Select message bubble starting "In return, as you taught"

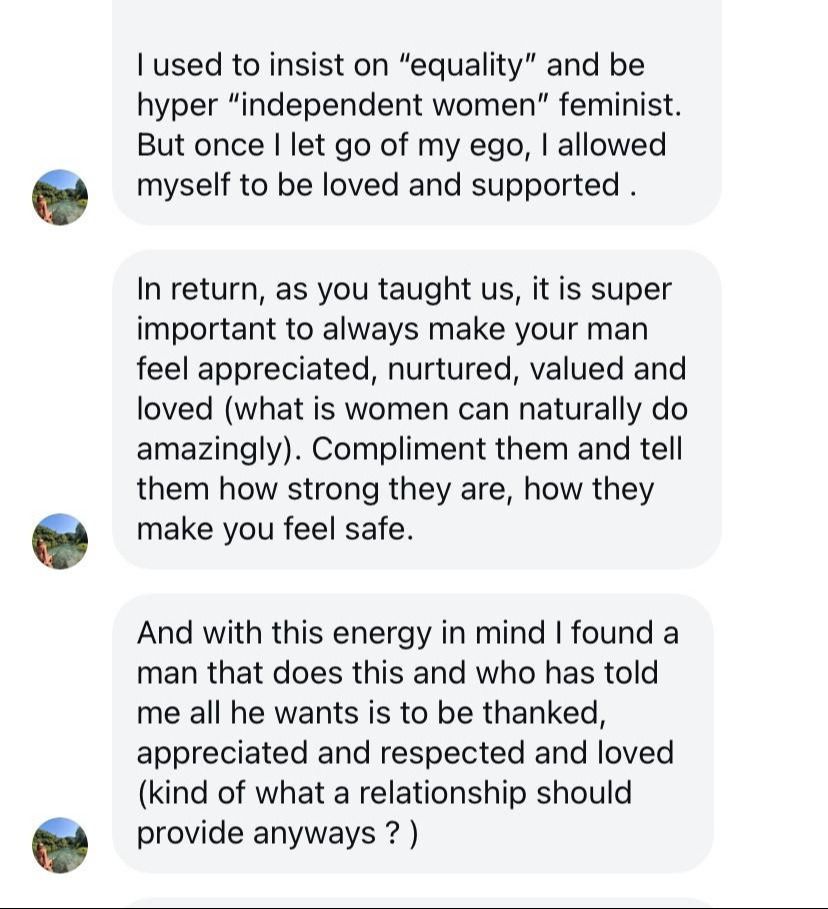416,409
